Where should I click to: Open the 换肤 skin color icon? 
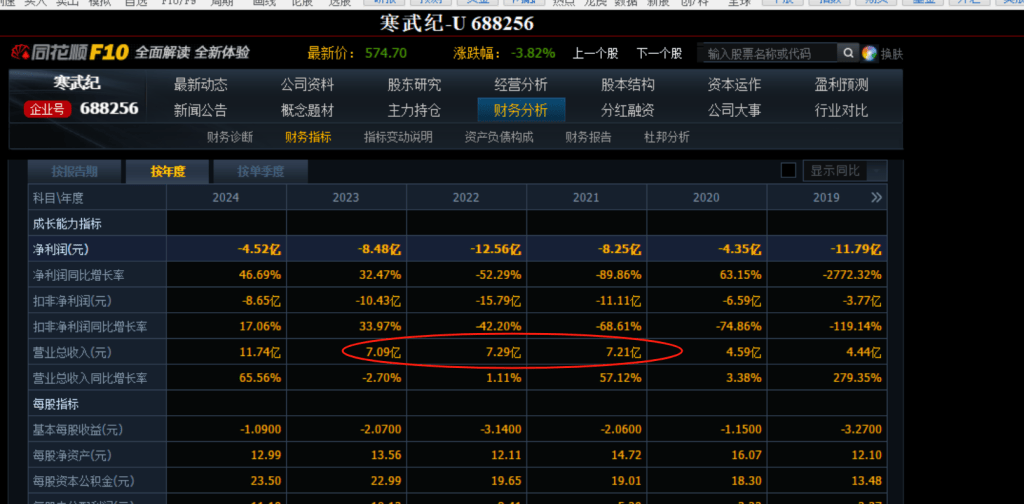[869, 53]
